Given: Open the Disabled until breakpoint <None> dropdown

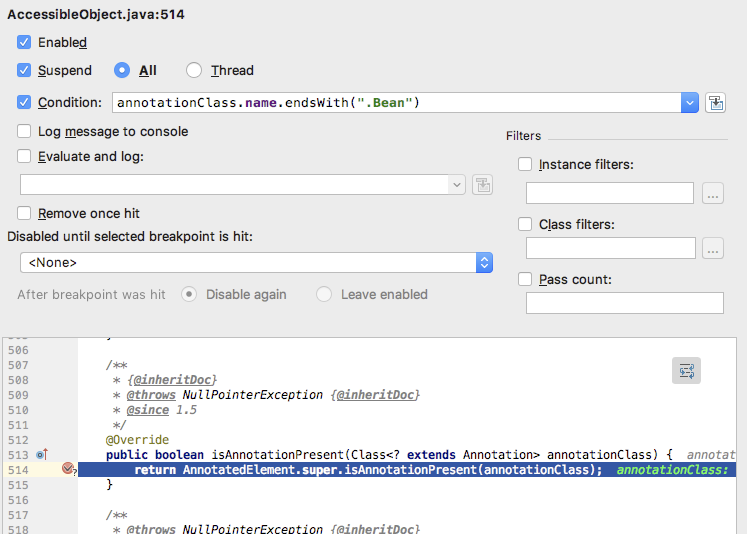Looking at the screenshot, I should pos(256,262).
